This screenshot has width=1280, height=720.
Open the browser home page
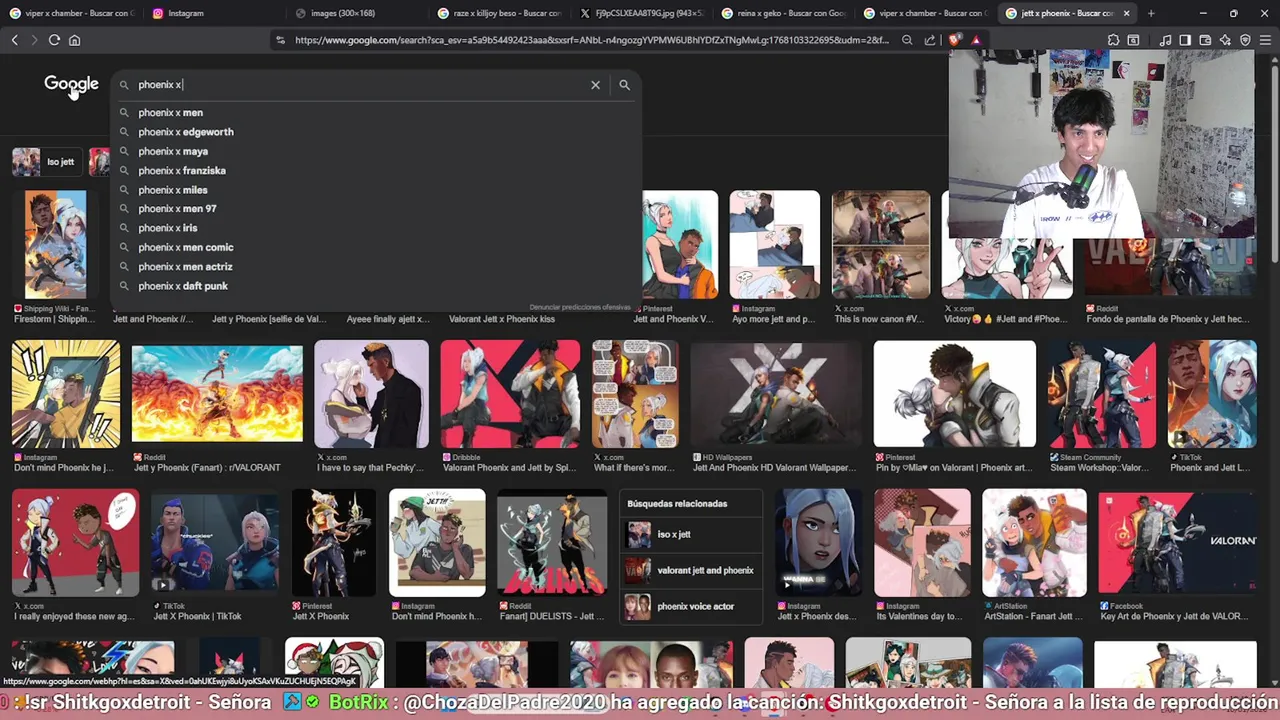74,40
